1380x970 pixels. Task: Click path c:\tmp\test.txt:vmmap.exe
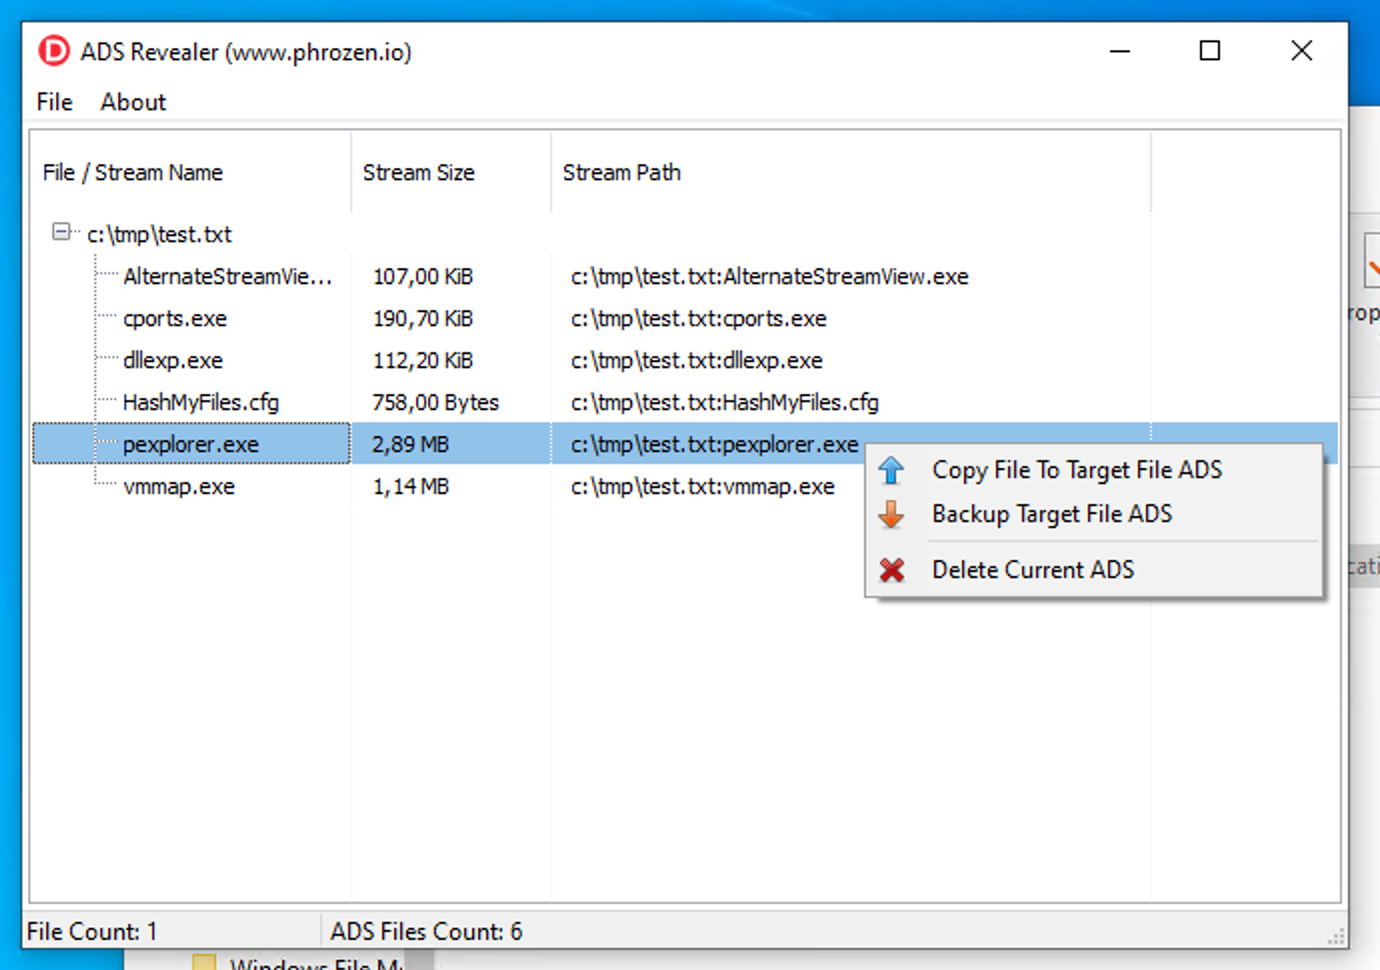pos(703,486)
